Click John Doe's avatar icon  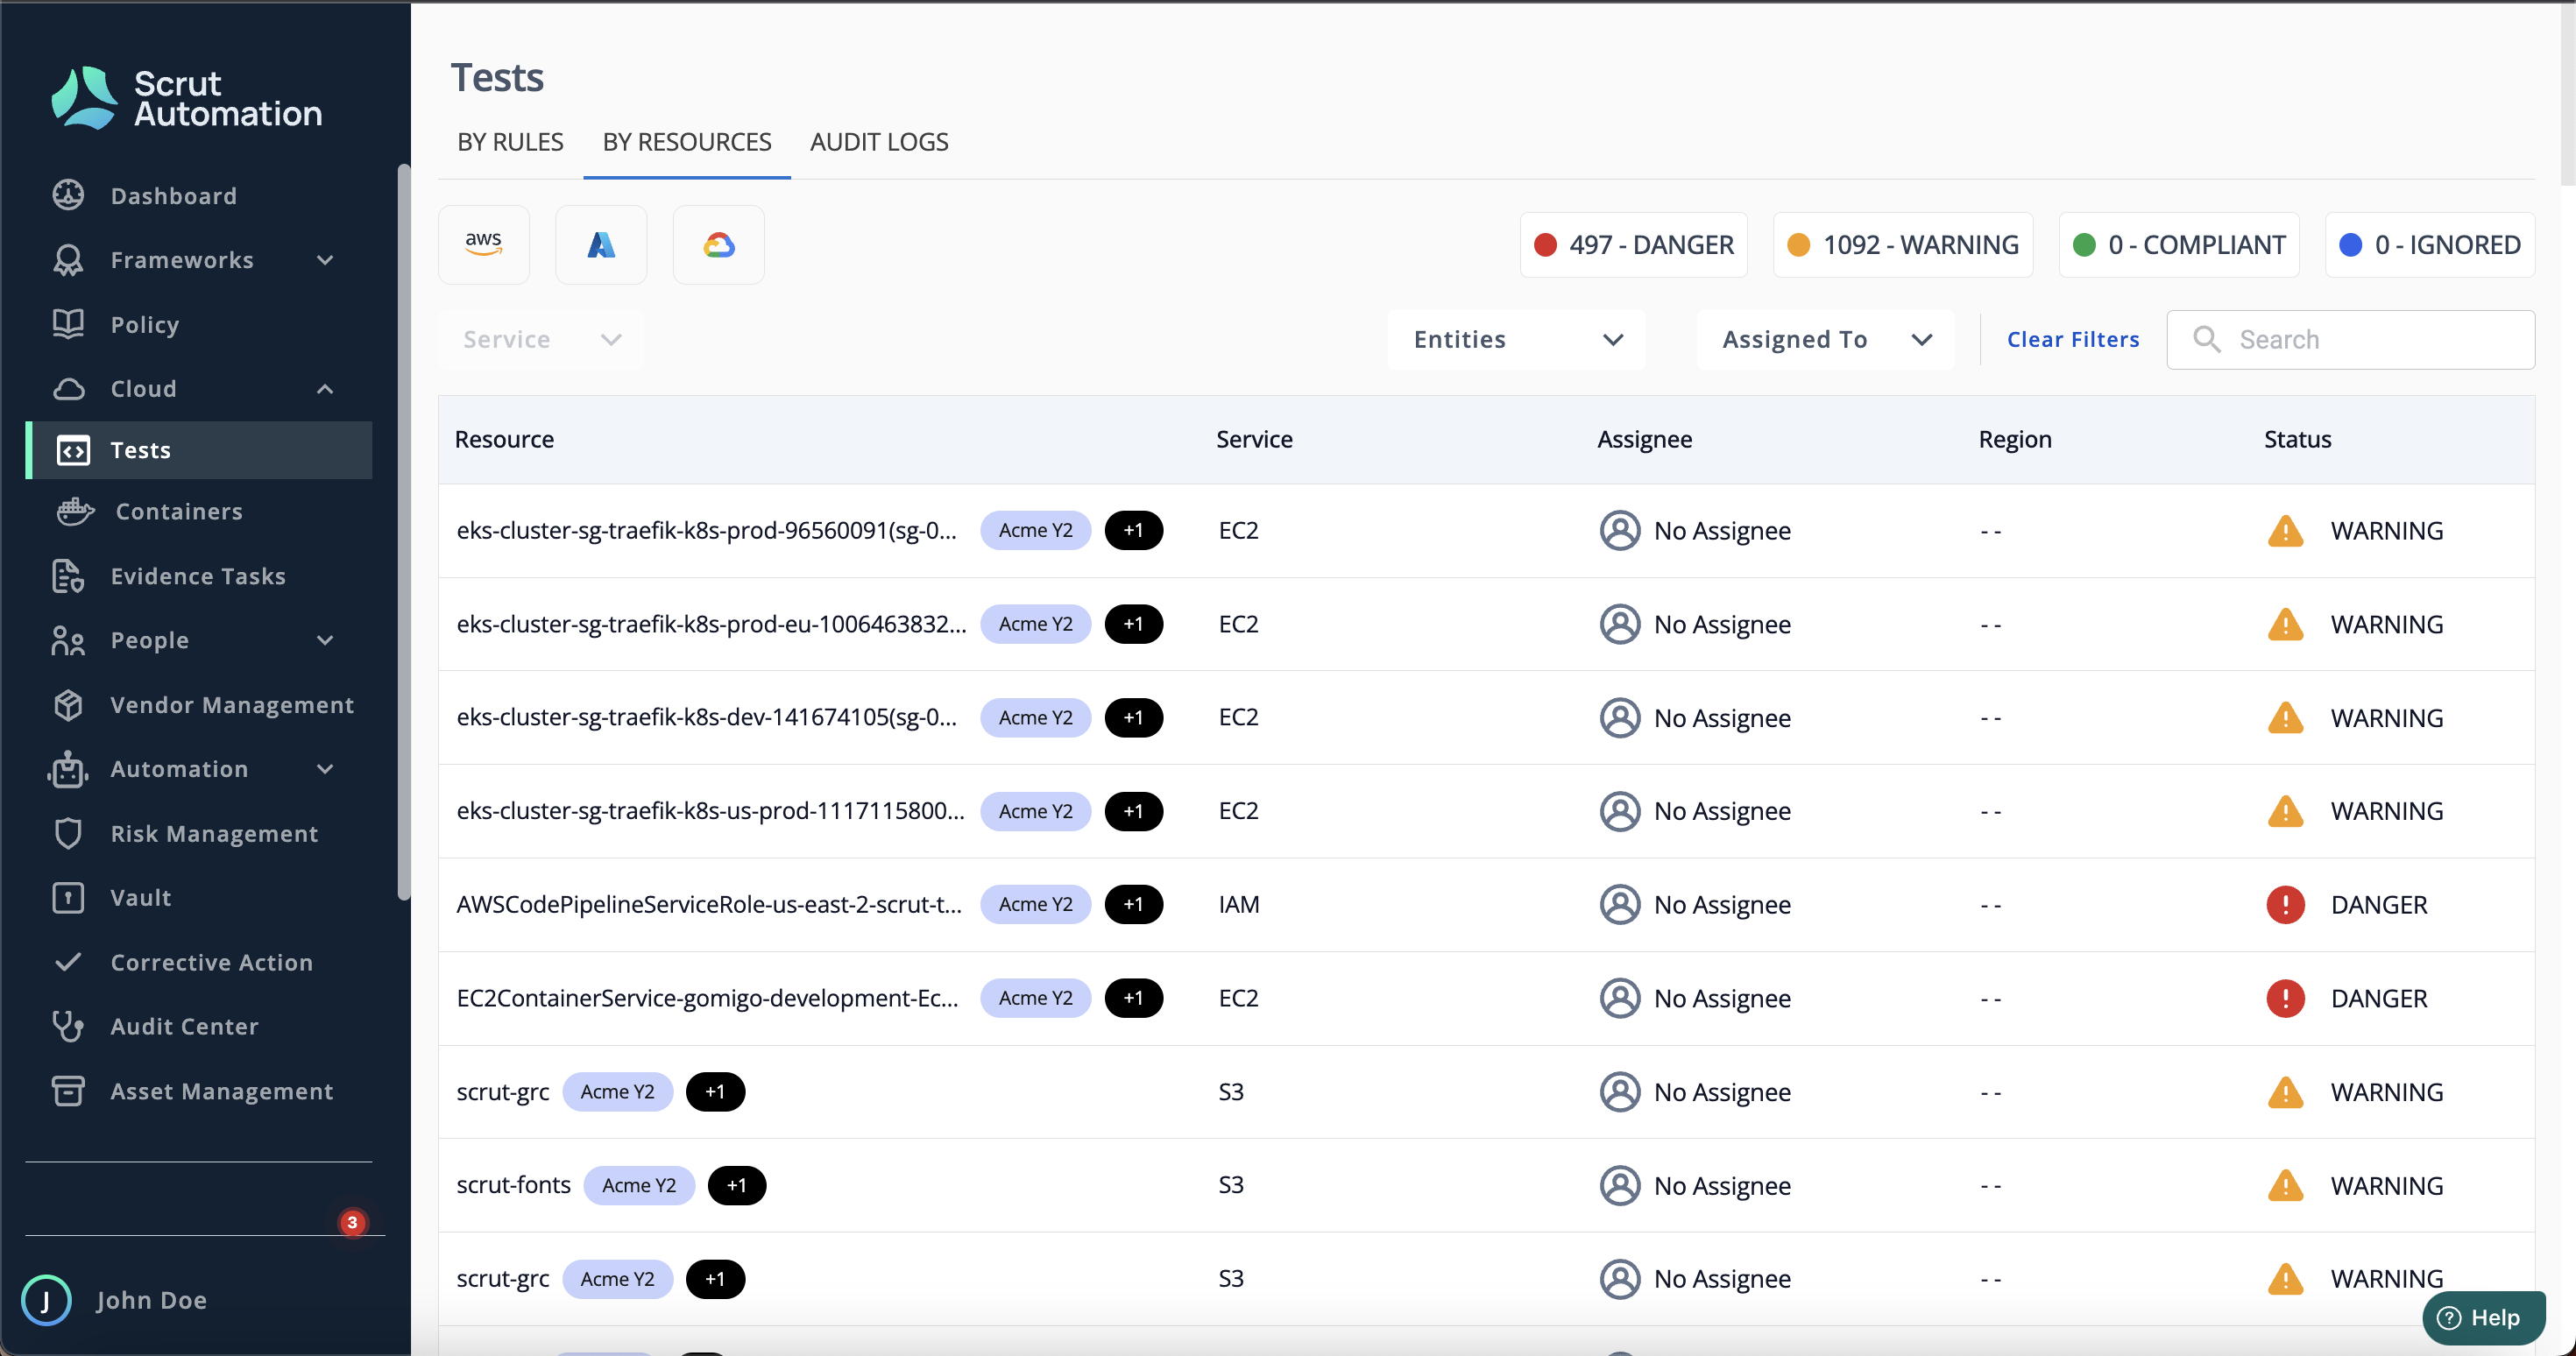pyautogui.click(x=46, y=1300)
